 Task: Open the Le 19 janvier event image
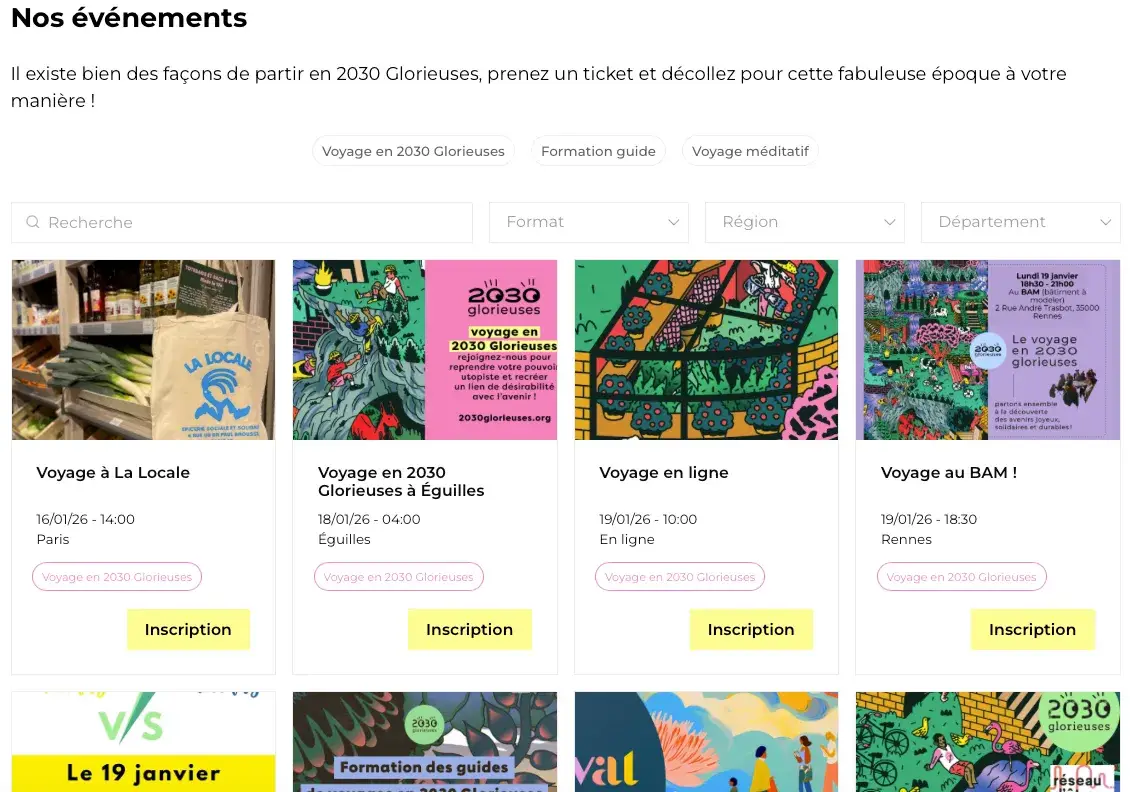pyautogui.click(x=143, y=742)
